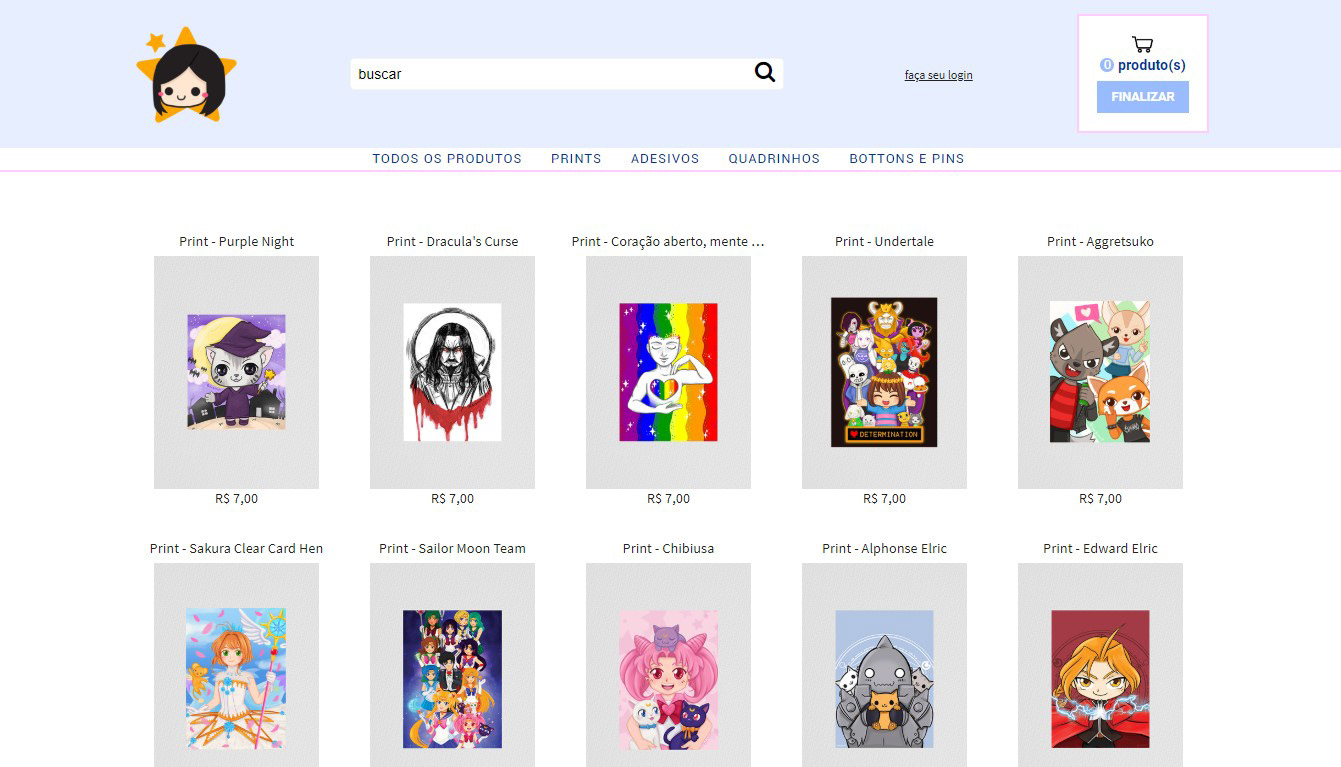Screen dimensions: 1341x767
Task: Click the cart item count badge
Action: coord(1106,65)
